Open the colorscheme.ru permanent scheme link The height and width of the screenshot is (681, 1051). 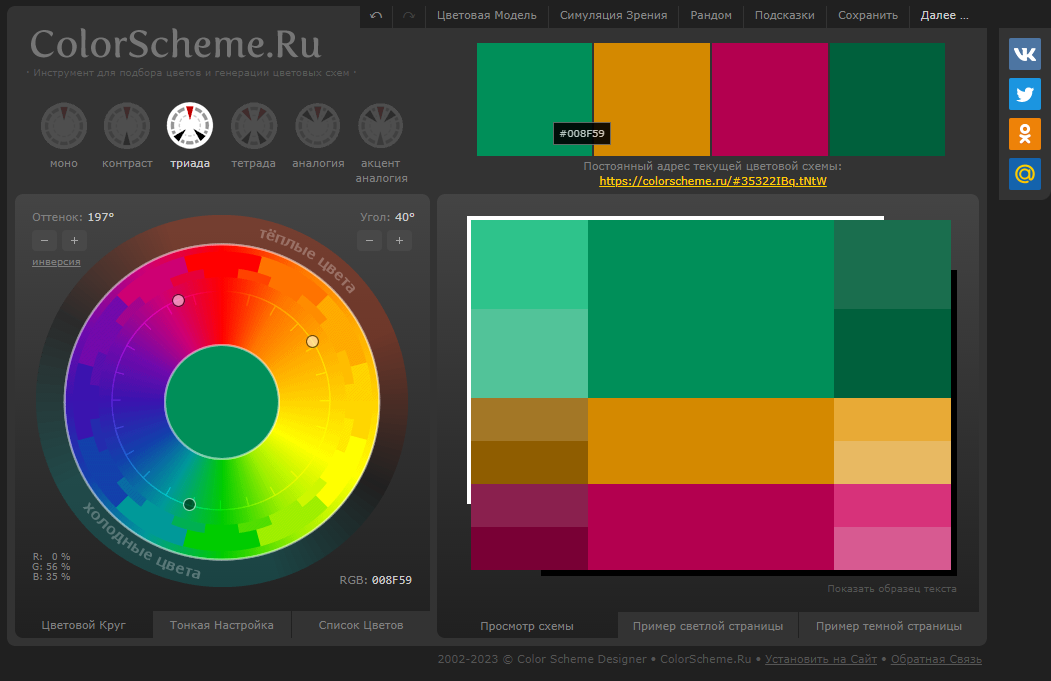click(713, 181)
